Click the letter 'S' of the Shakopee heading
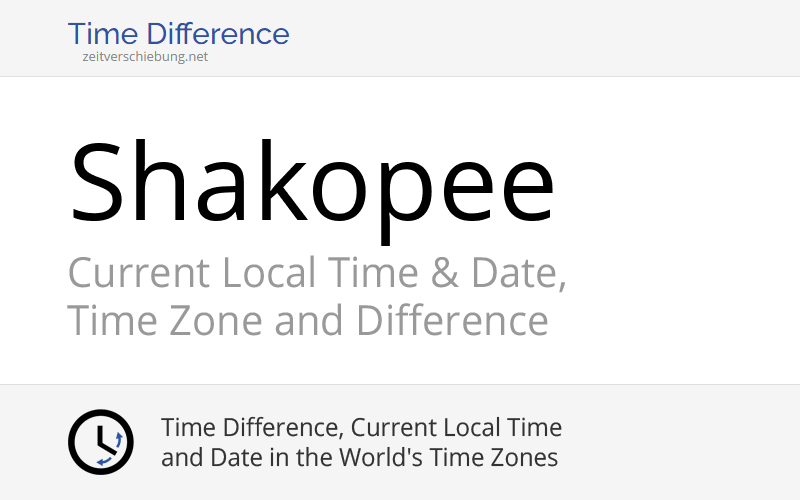The height and width of the screenshot is (500, 800). coord(96,184)
